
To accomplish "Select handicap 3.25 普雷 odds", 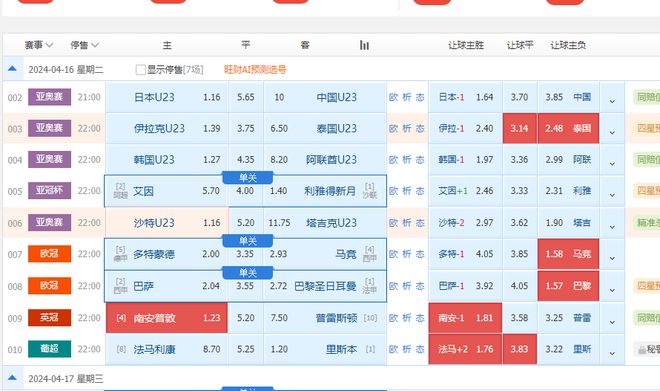I will pyautogui.click(x=568, y=318).
